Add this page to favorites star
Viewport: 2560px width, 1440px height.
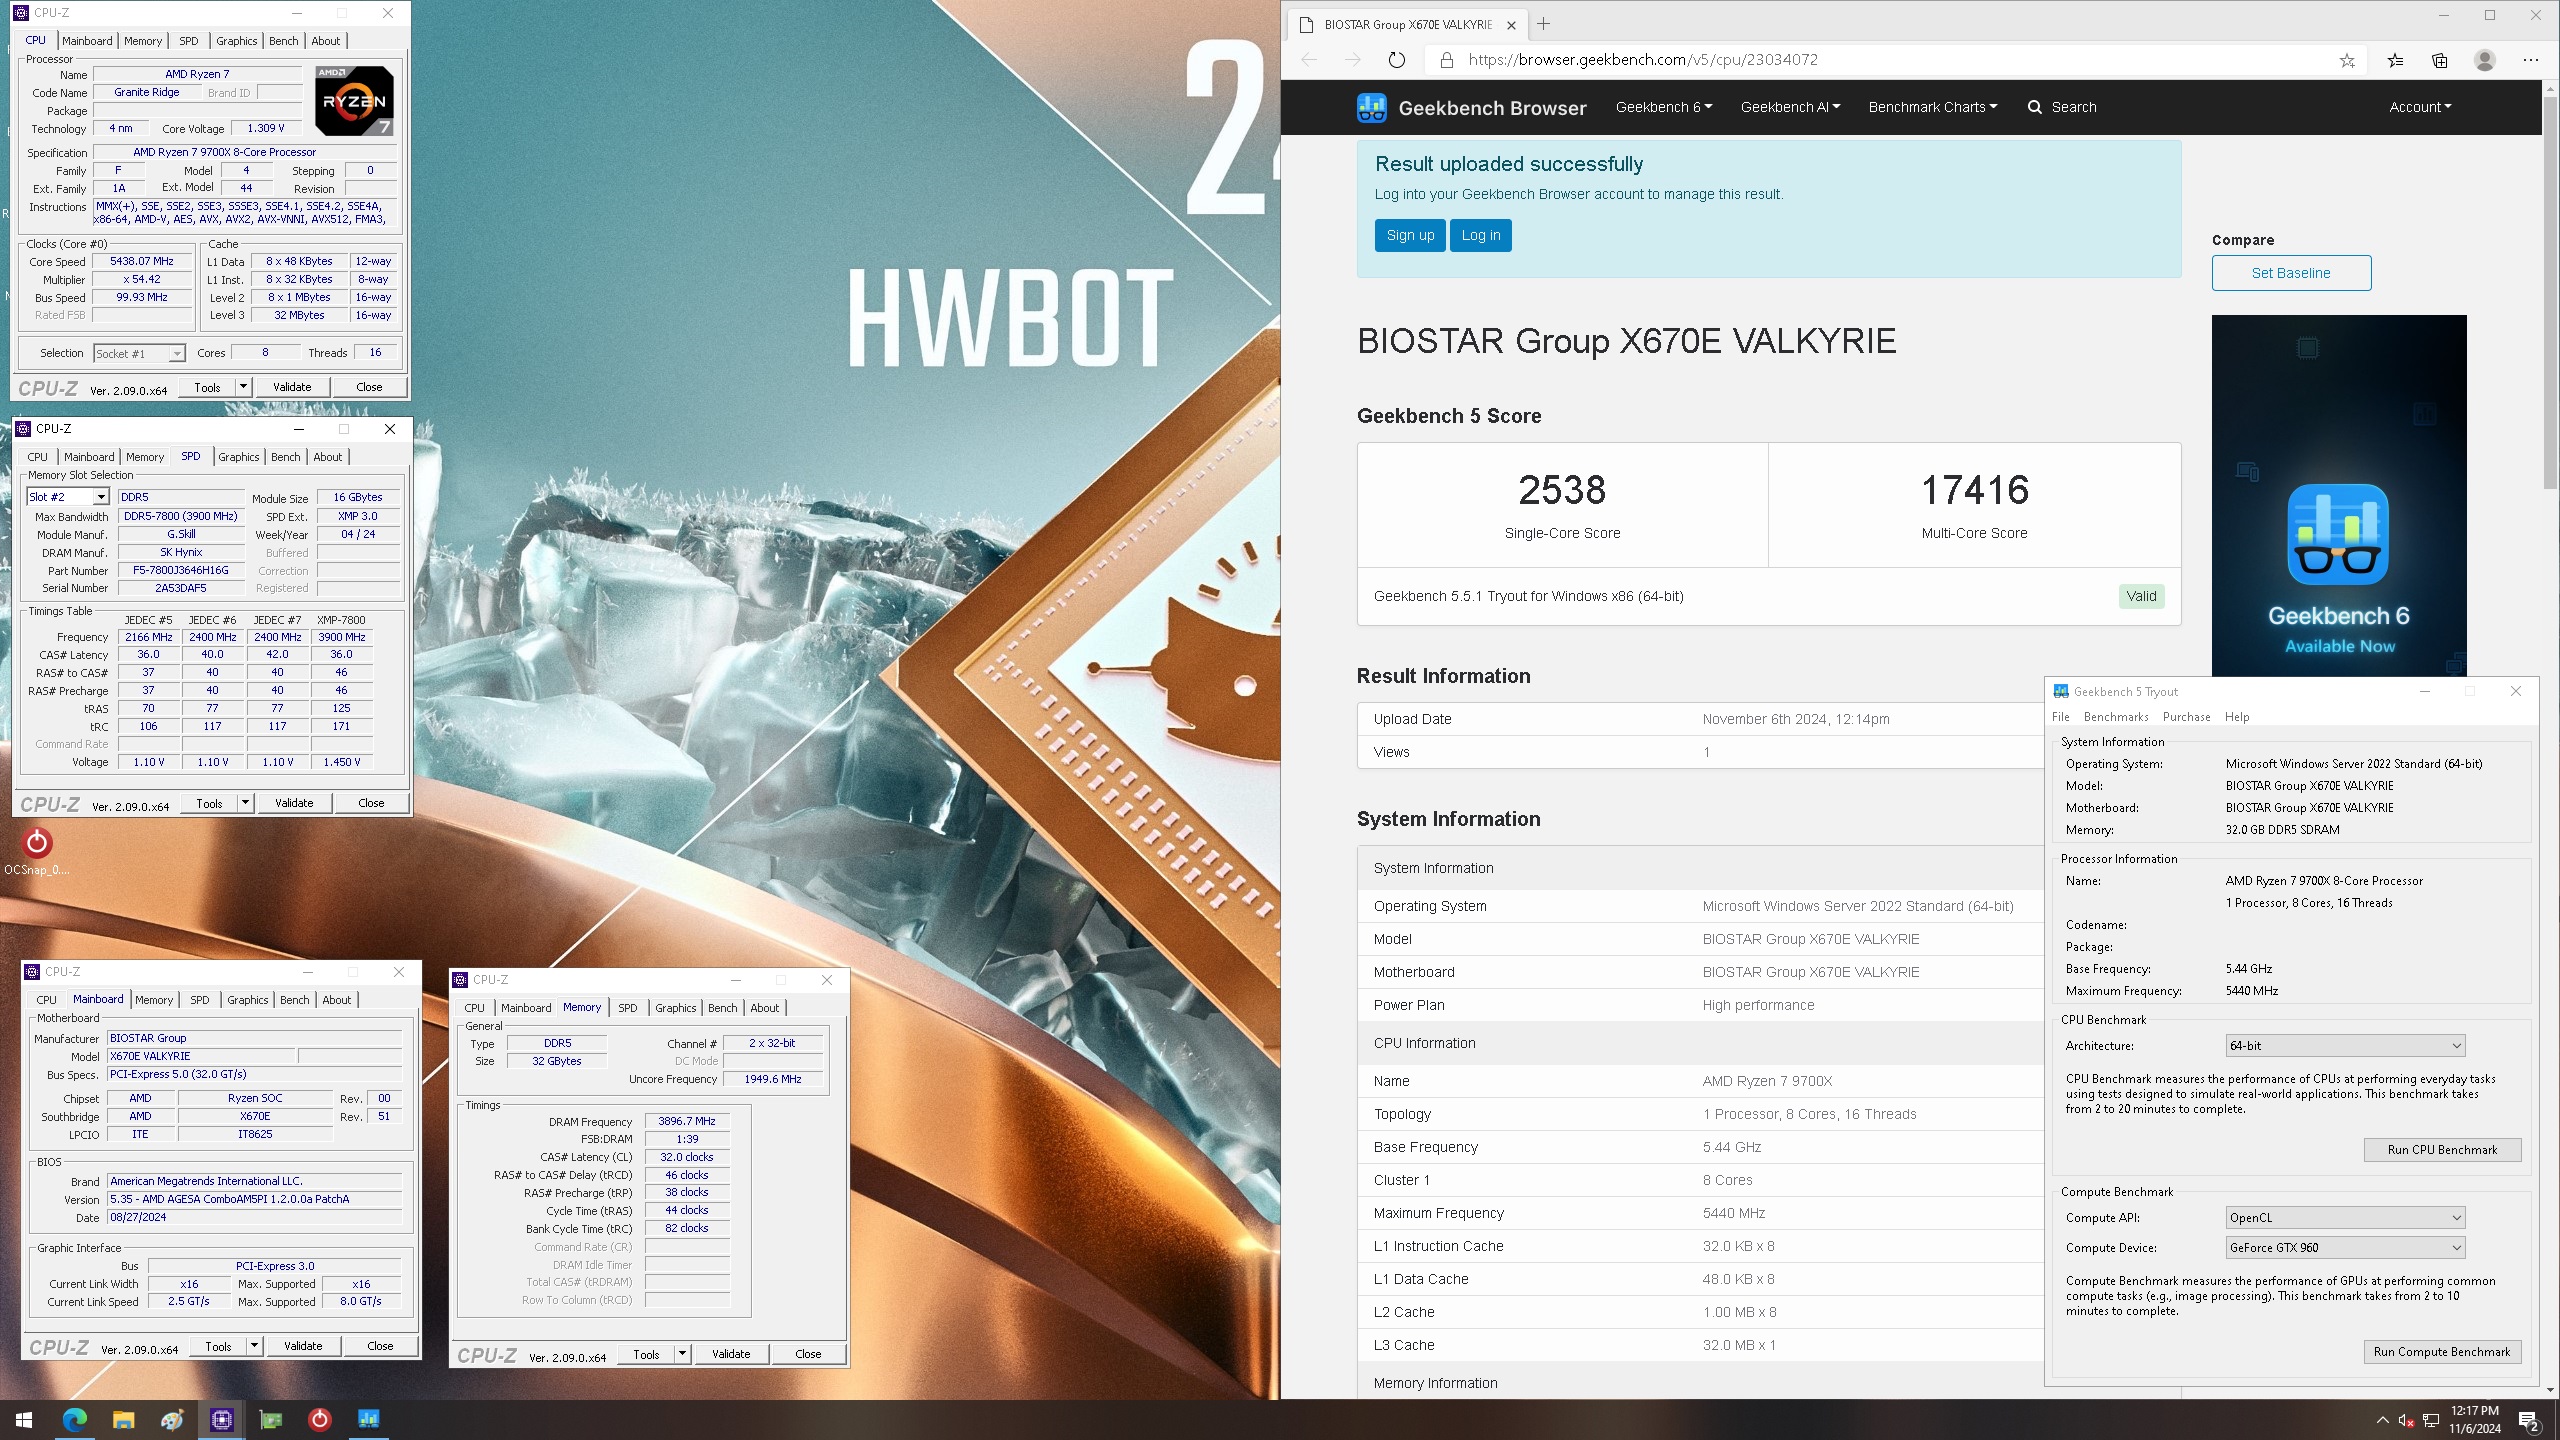[x=2347, y=60]
